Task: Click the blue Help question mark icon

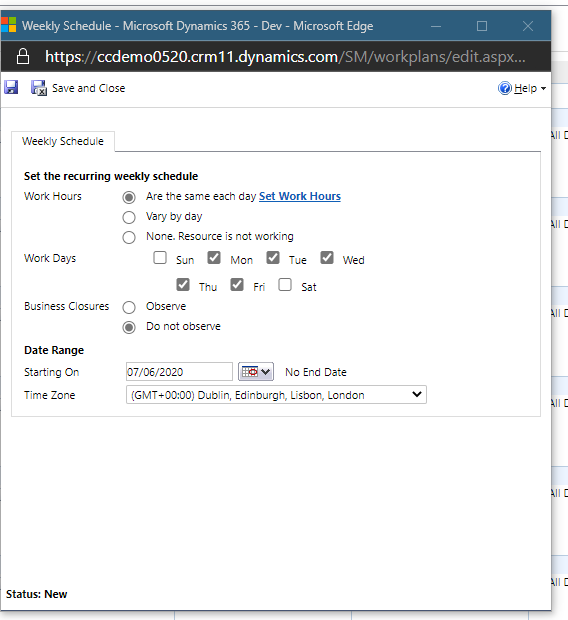Action: (x=505, y=88)
